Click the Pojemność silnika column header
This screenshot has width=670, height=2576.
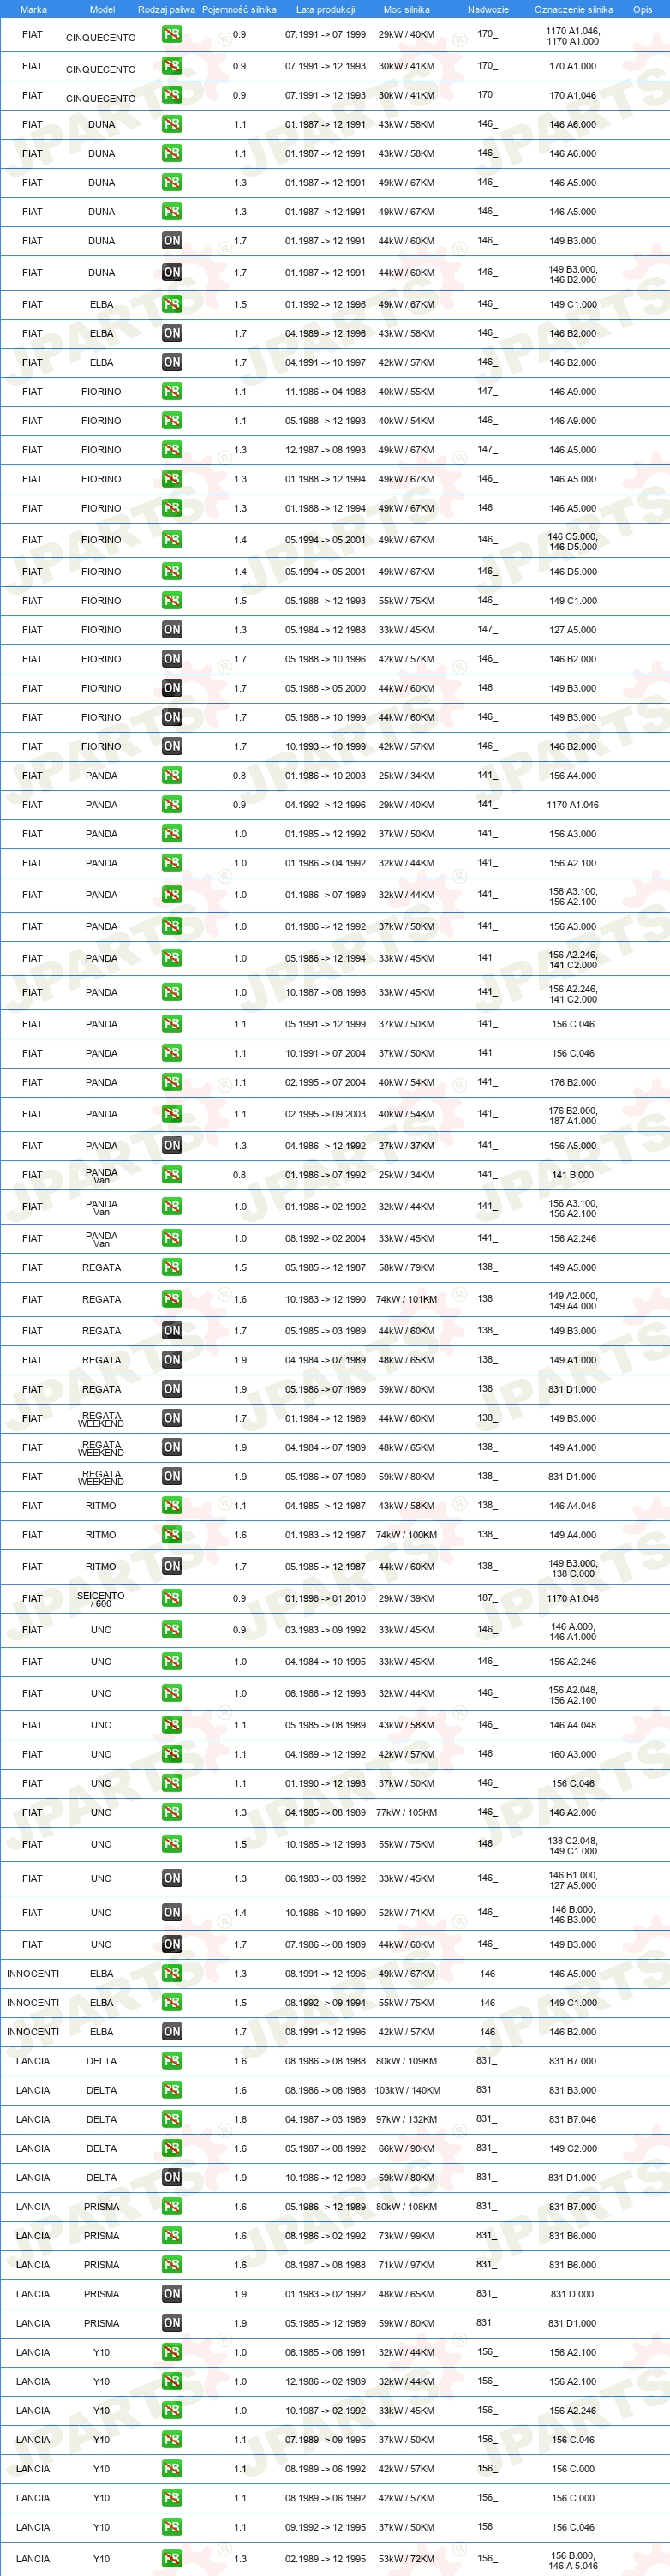click(239, 9)
